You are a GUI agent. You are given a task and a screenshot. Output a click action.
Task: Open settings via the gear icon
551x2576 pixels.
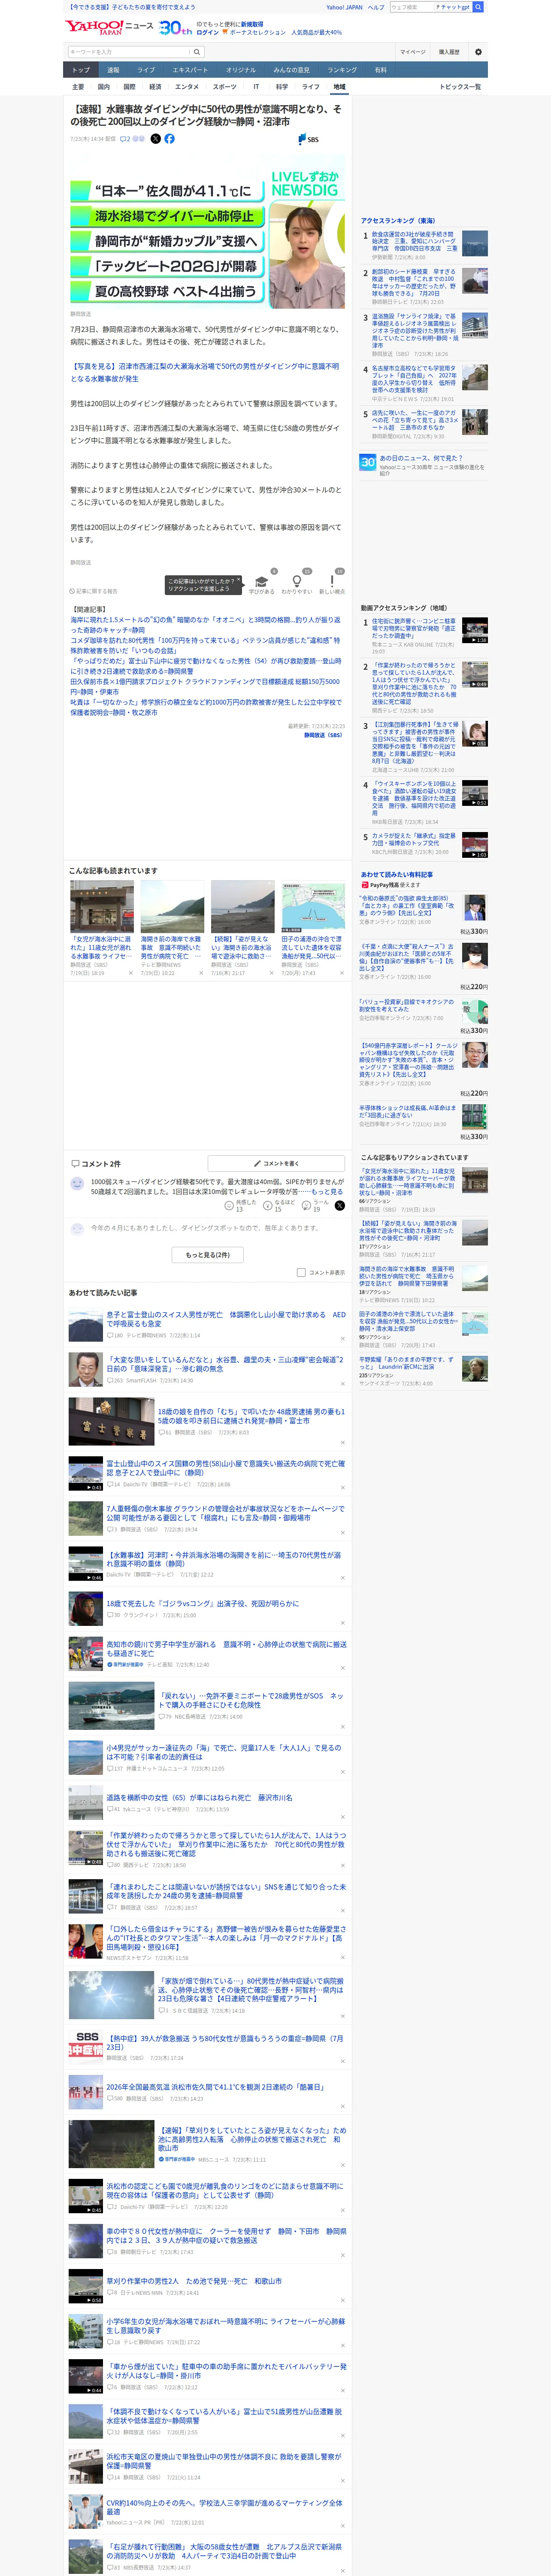click(478, 52)
